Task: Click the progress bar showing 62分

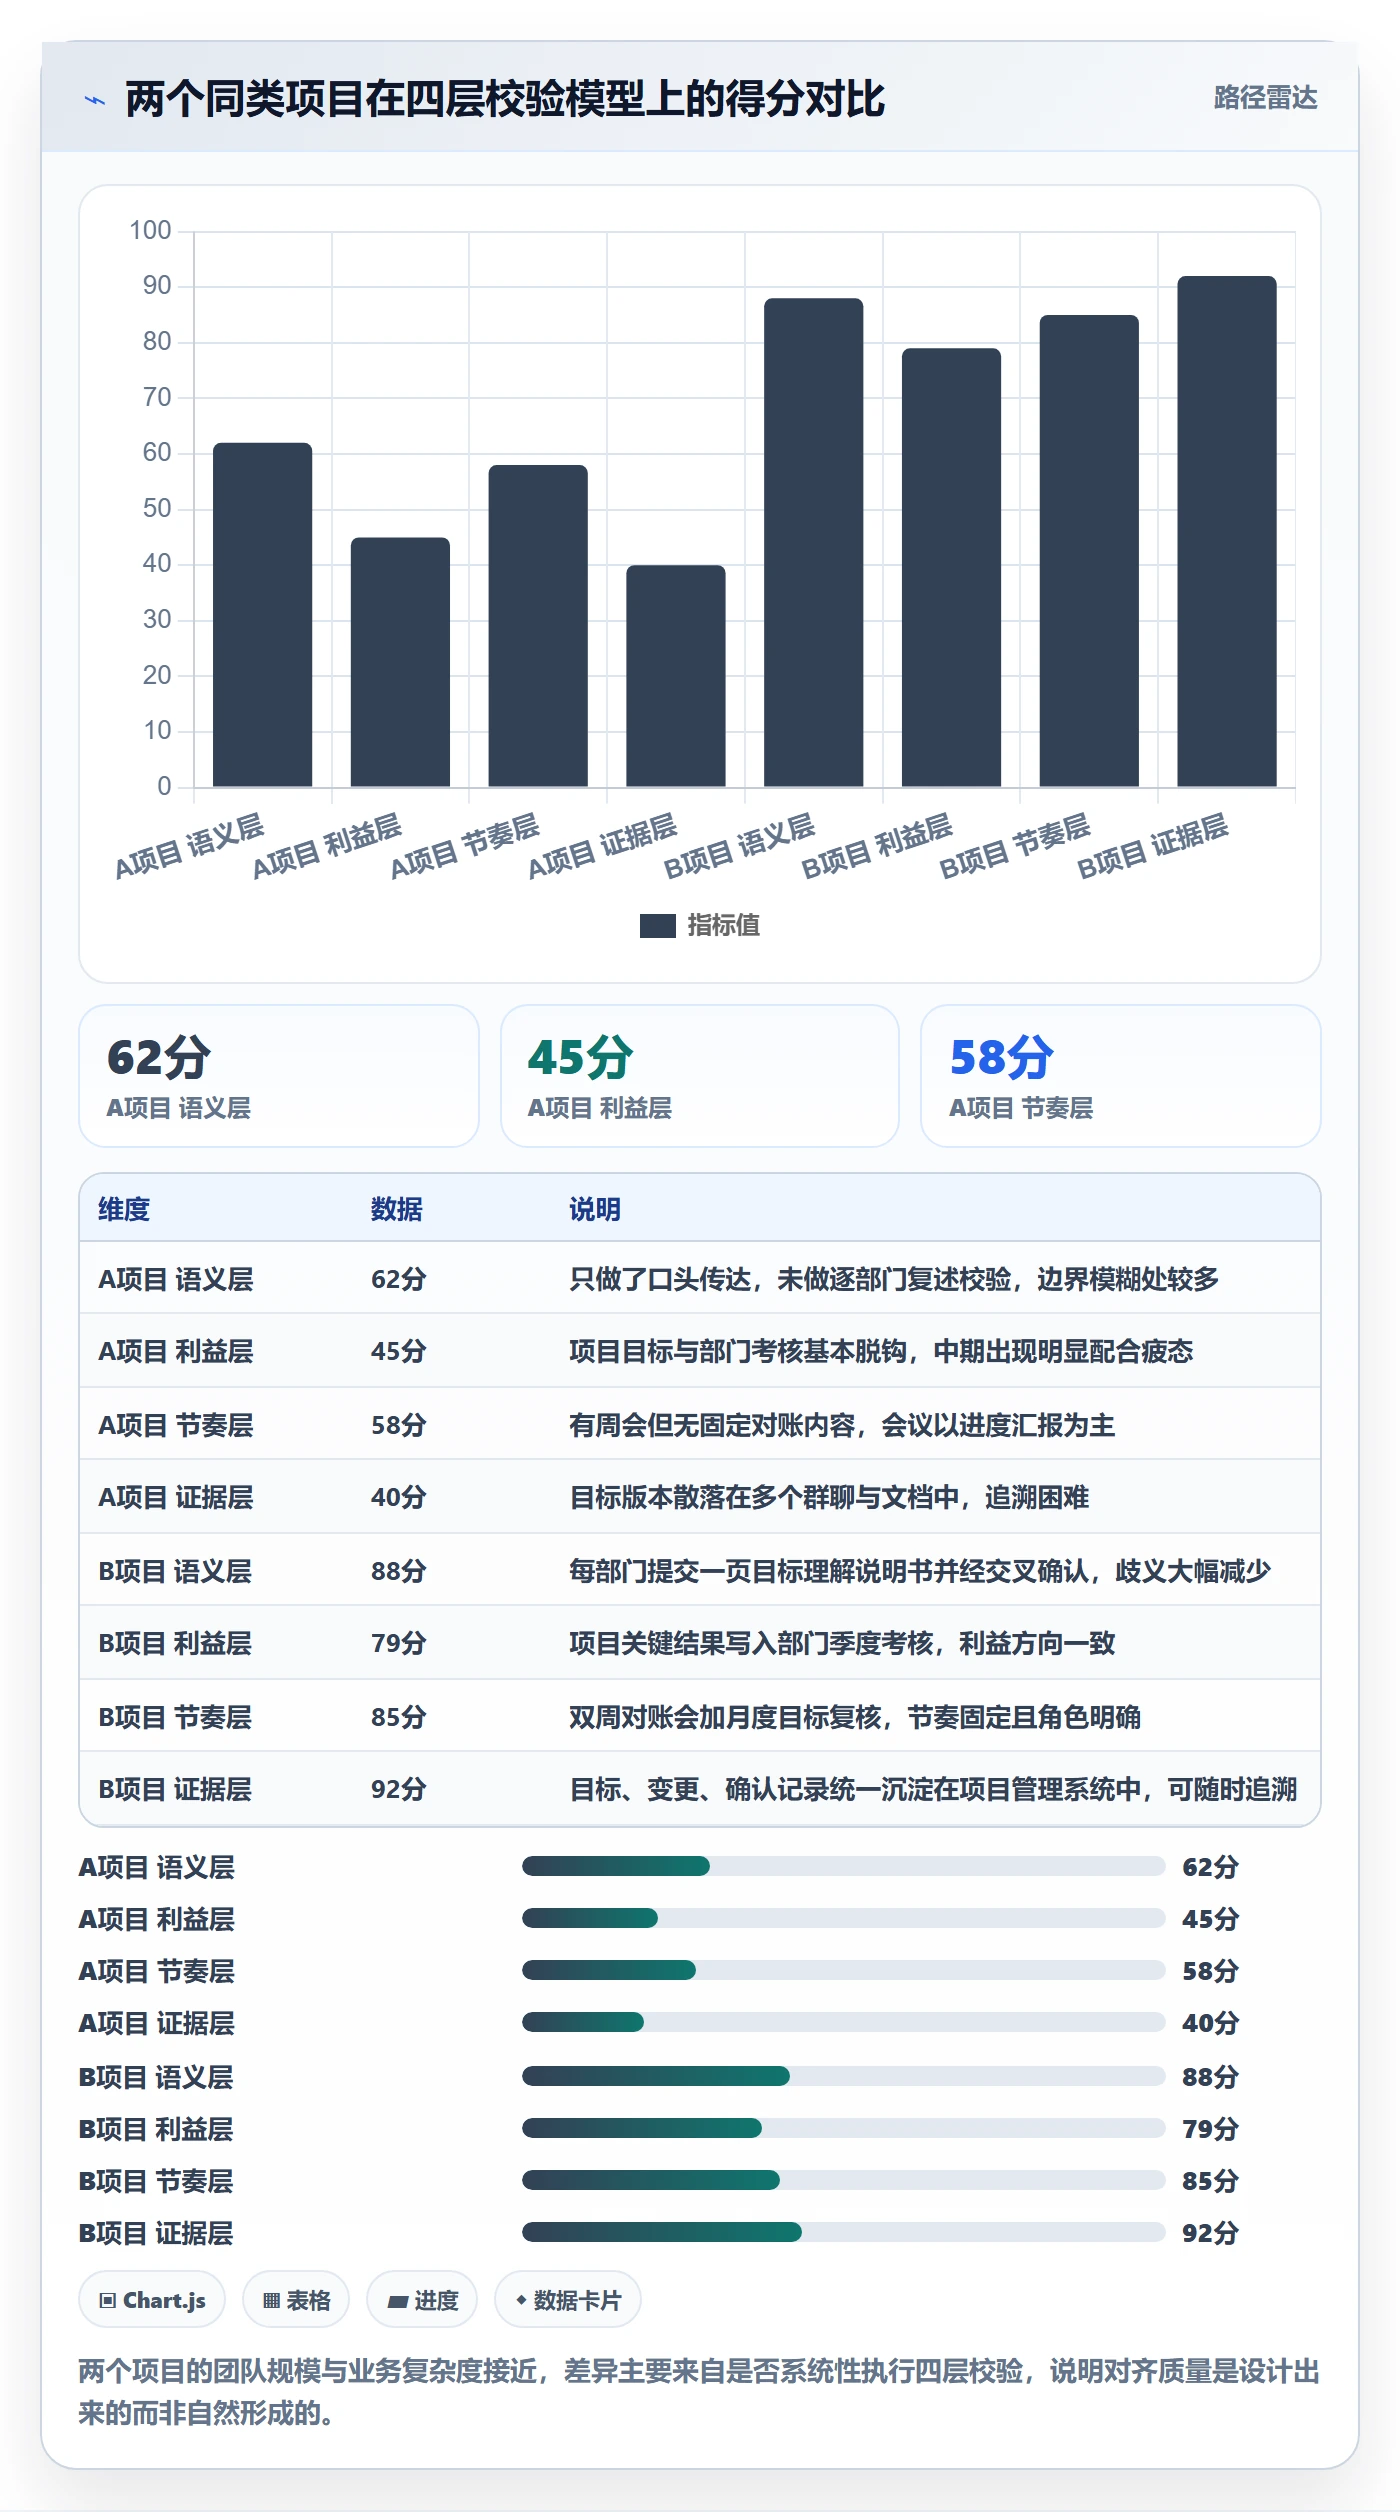Action: [843, 1866]
